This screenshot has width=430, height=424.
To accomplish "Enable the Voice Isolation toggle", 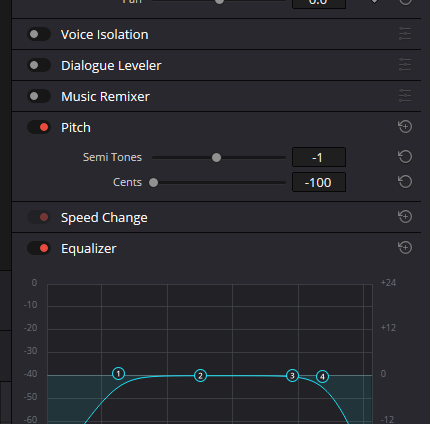I will [39, 34].
